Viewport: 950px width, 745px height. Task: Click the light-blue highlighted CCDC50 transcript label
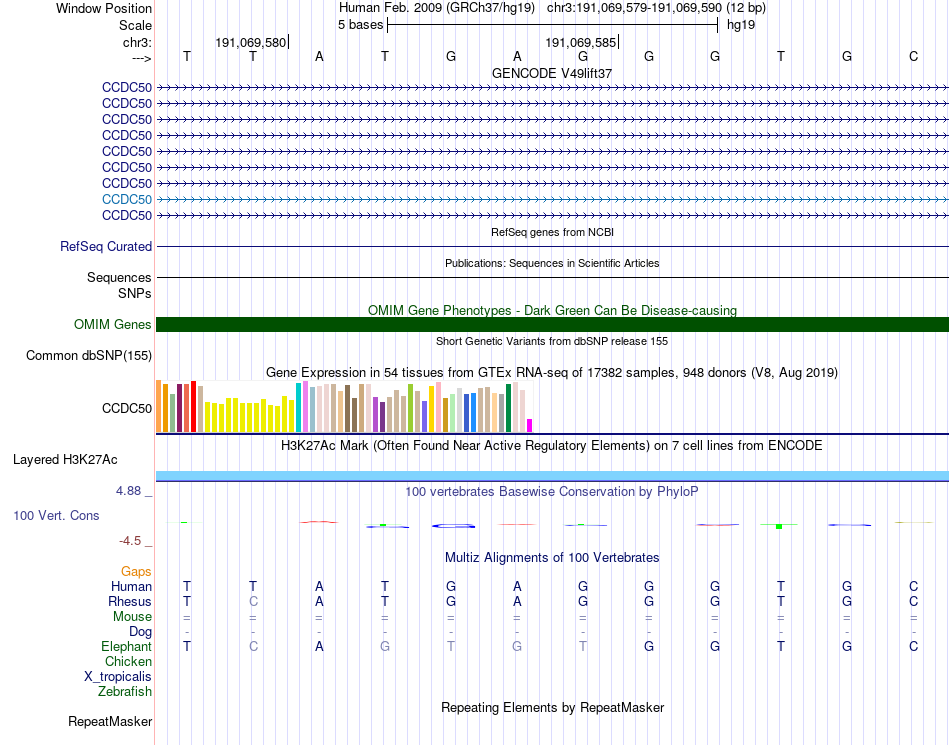(127, 199)
